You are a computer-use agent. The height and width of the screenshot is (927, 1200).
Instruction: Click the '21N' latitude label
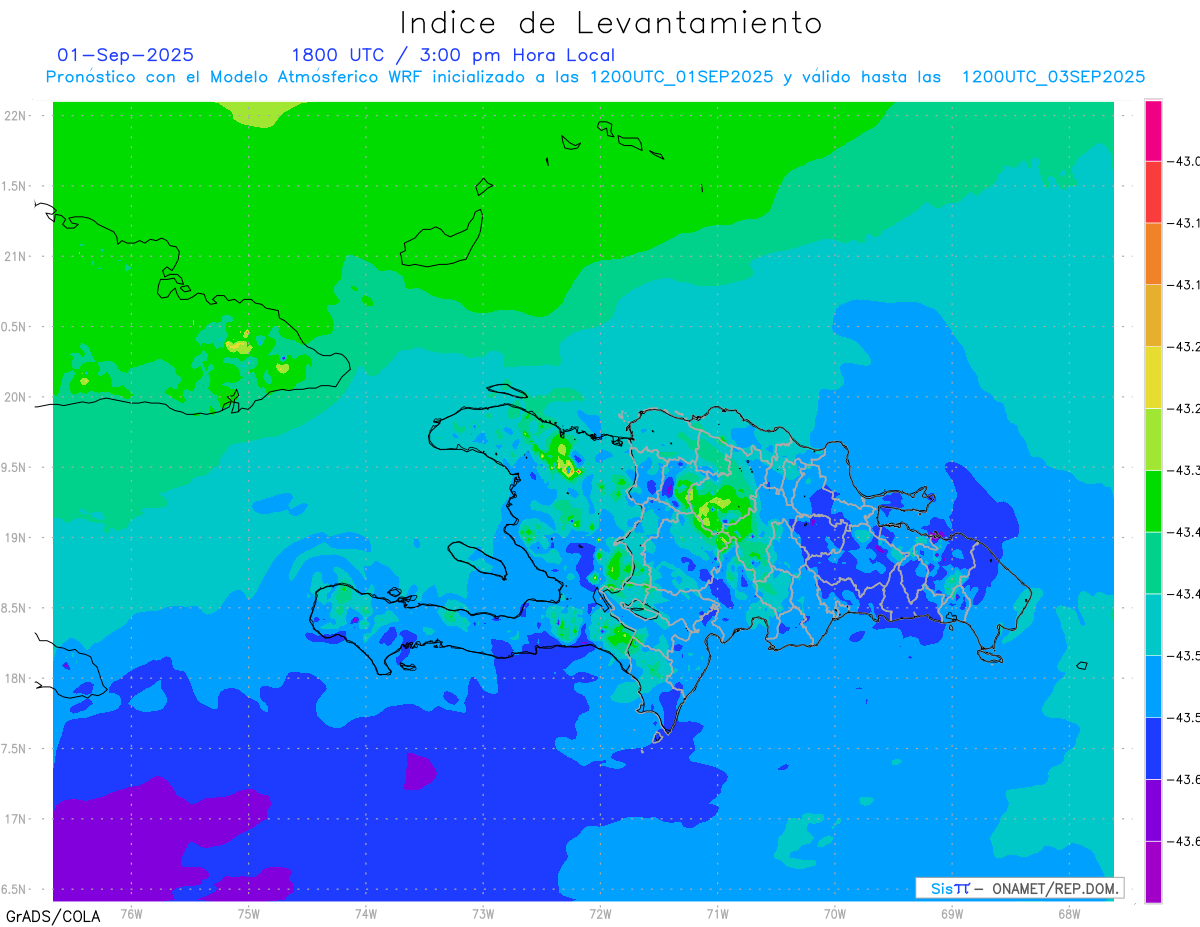click(15, 257)
